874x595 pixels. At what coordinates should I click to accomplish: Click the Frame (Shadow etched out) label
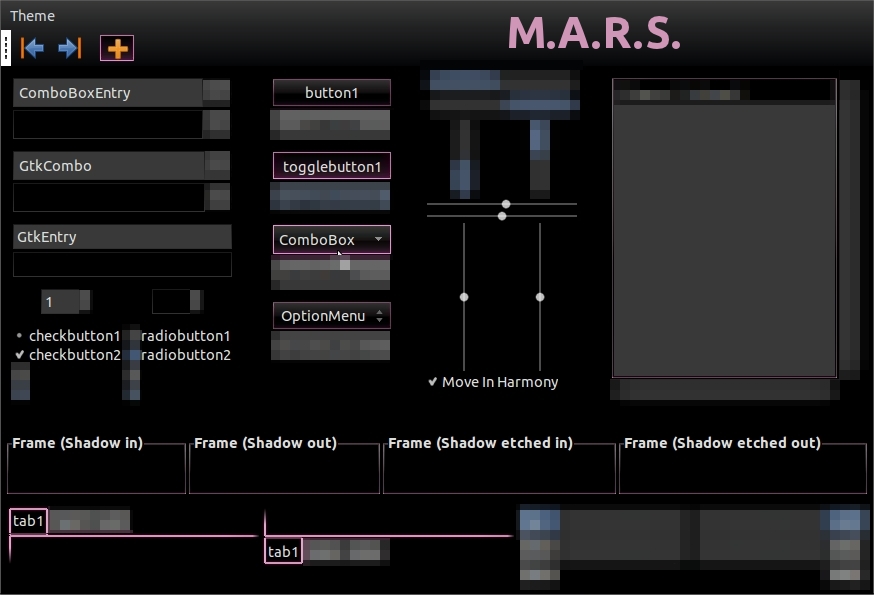coord(722,443)
